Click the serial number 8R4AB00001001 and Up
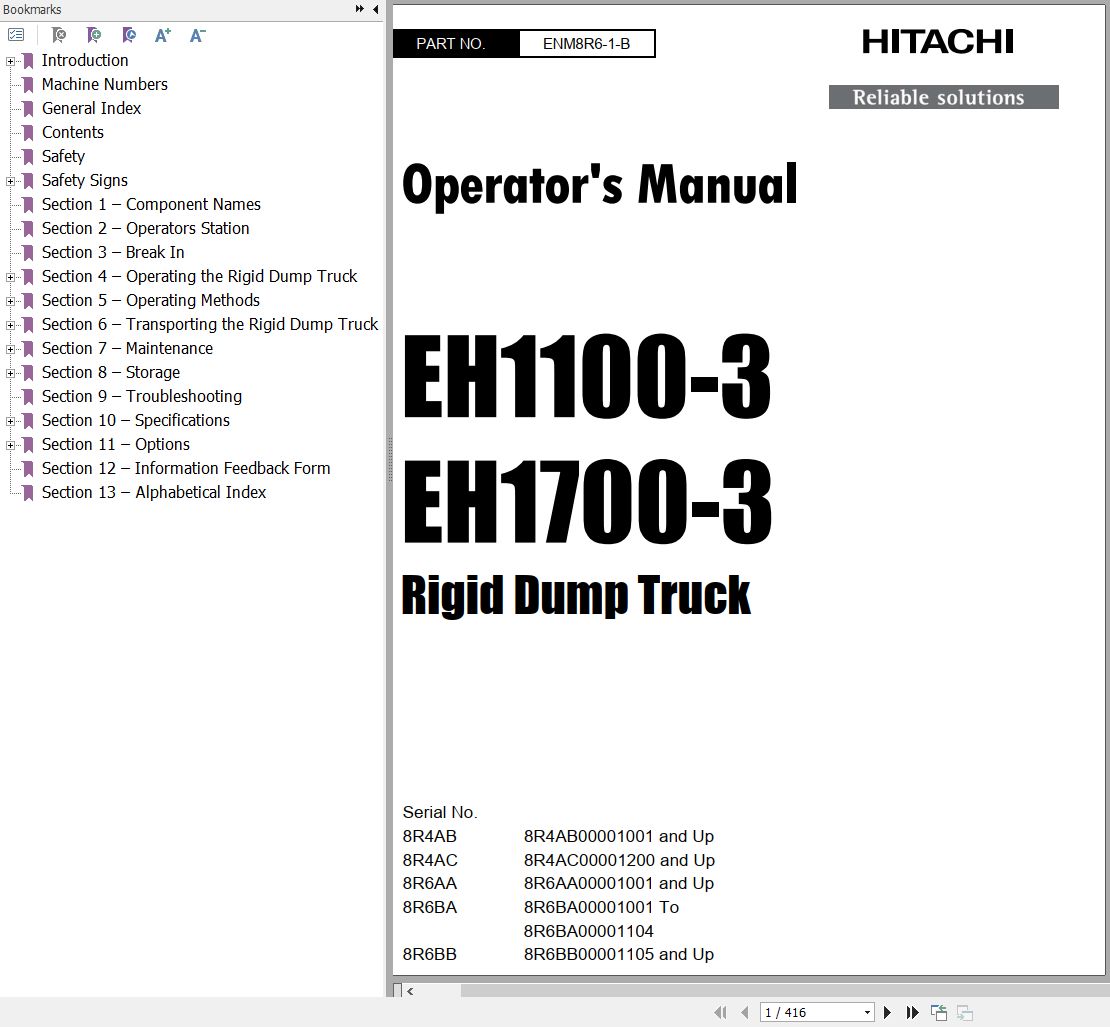 click(x=619, y=837)
